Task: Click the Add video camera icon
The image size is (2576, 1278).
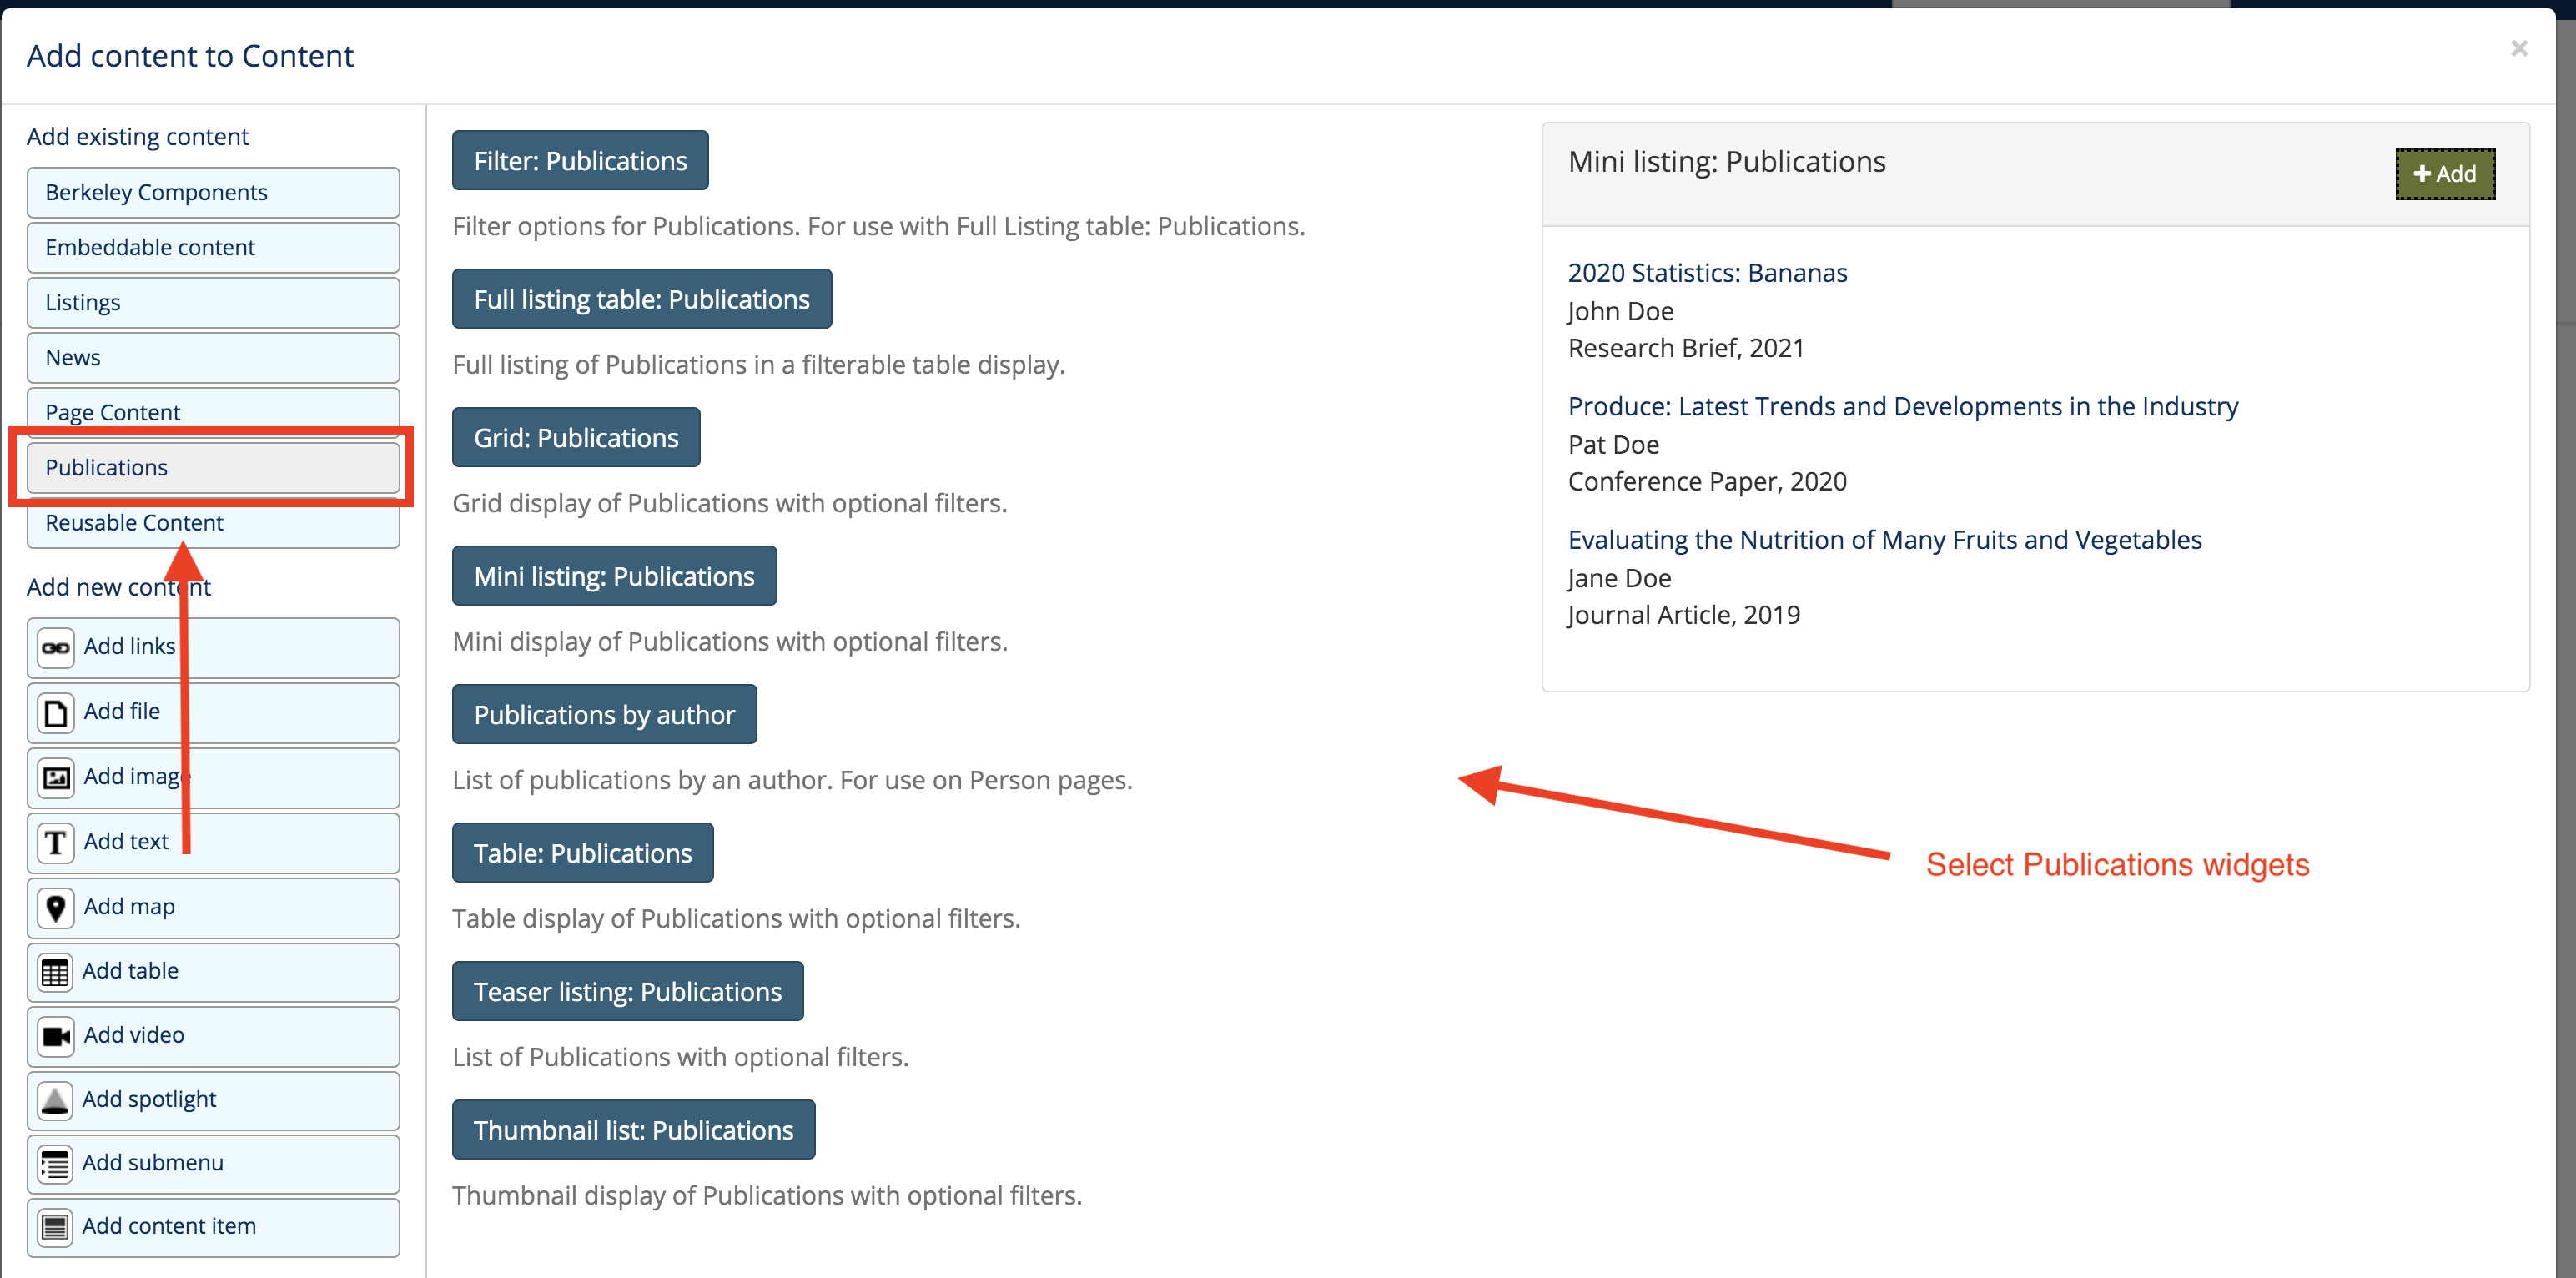Action: (55, 1036)
